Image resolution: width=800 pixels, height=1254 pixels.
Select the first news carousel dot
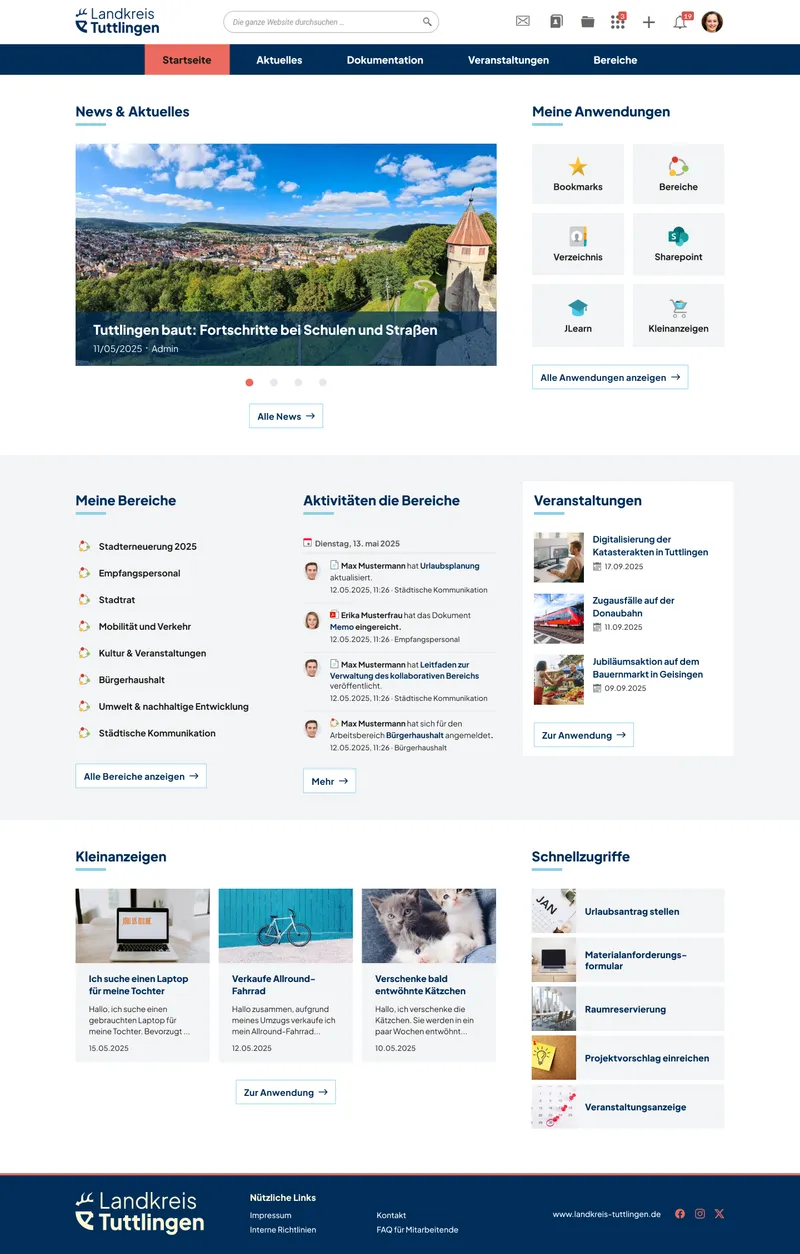click(249, 382)
